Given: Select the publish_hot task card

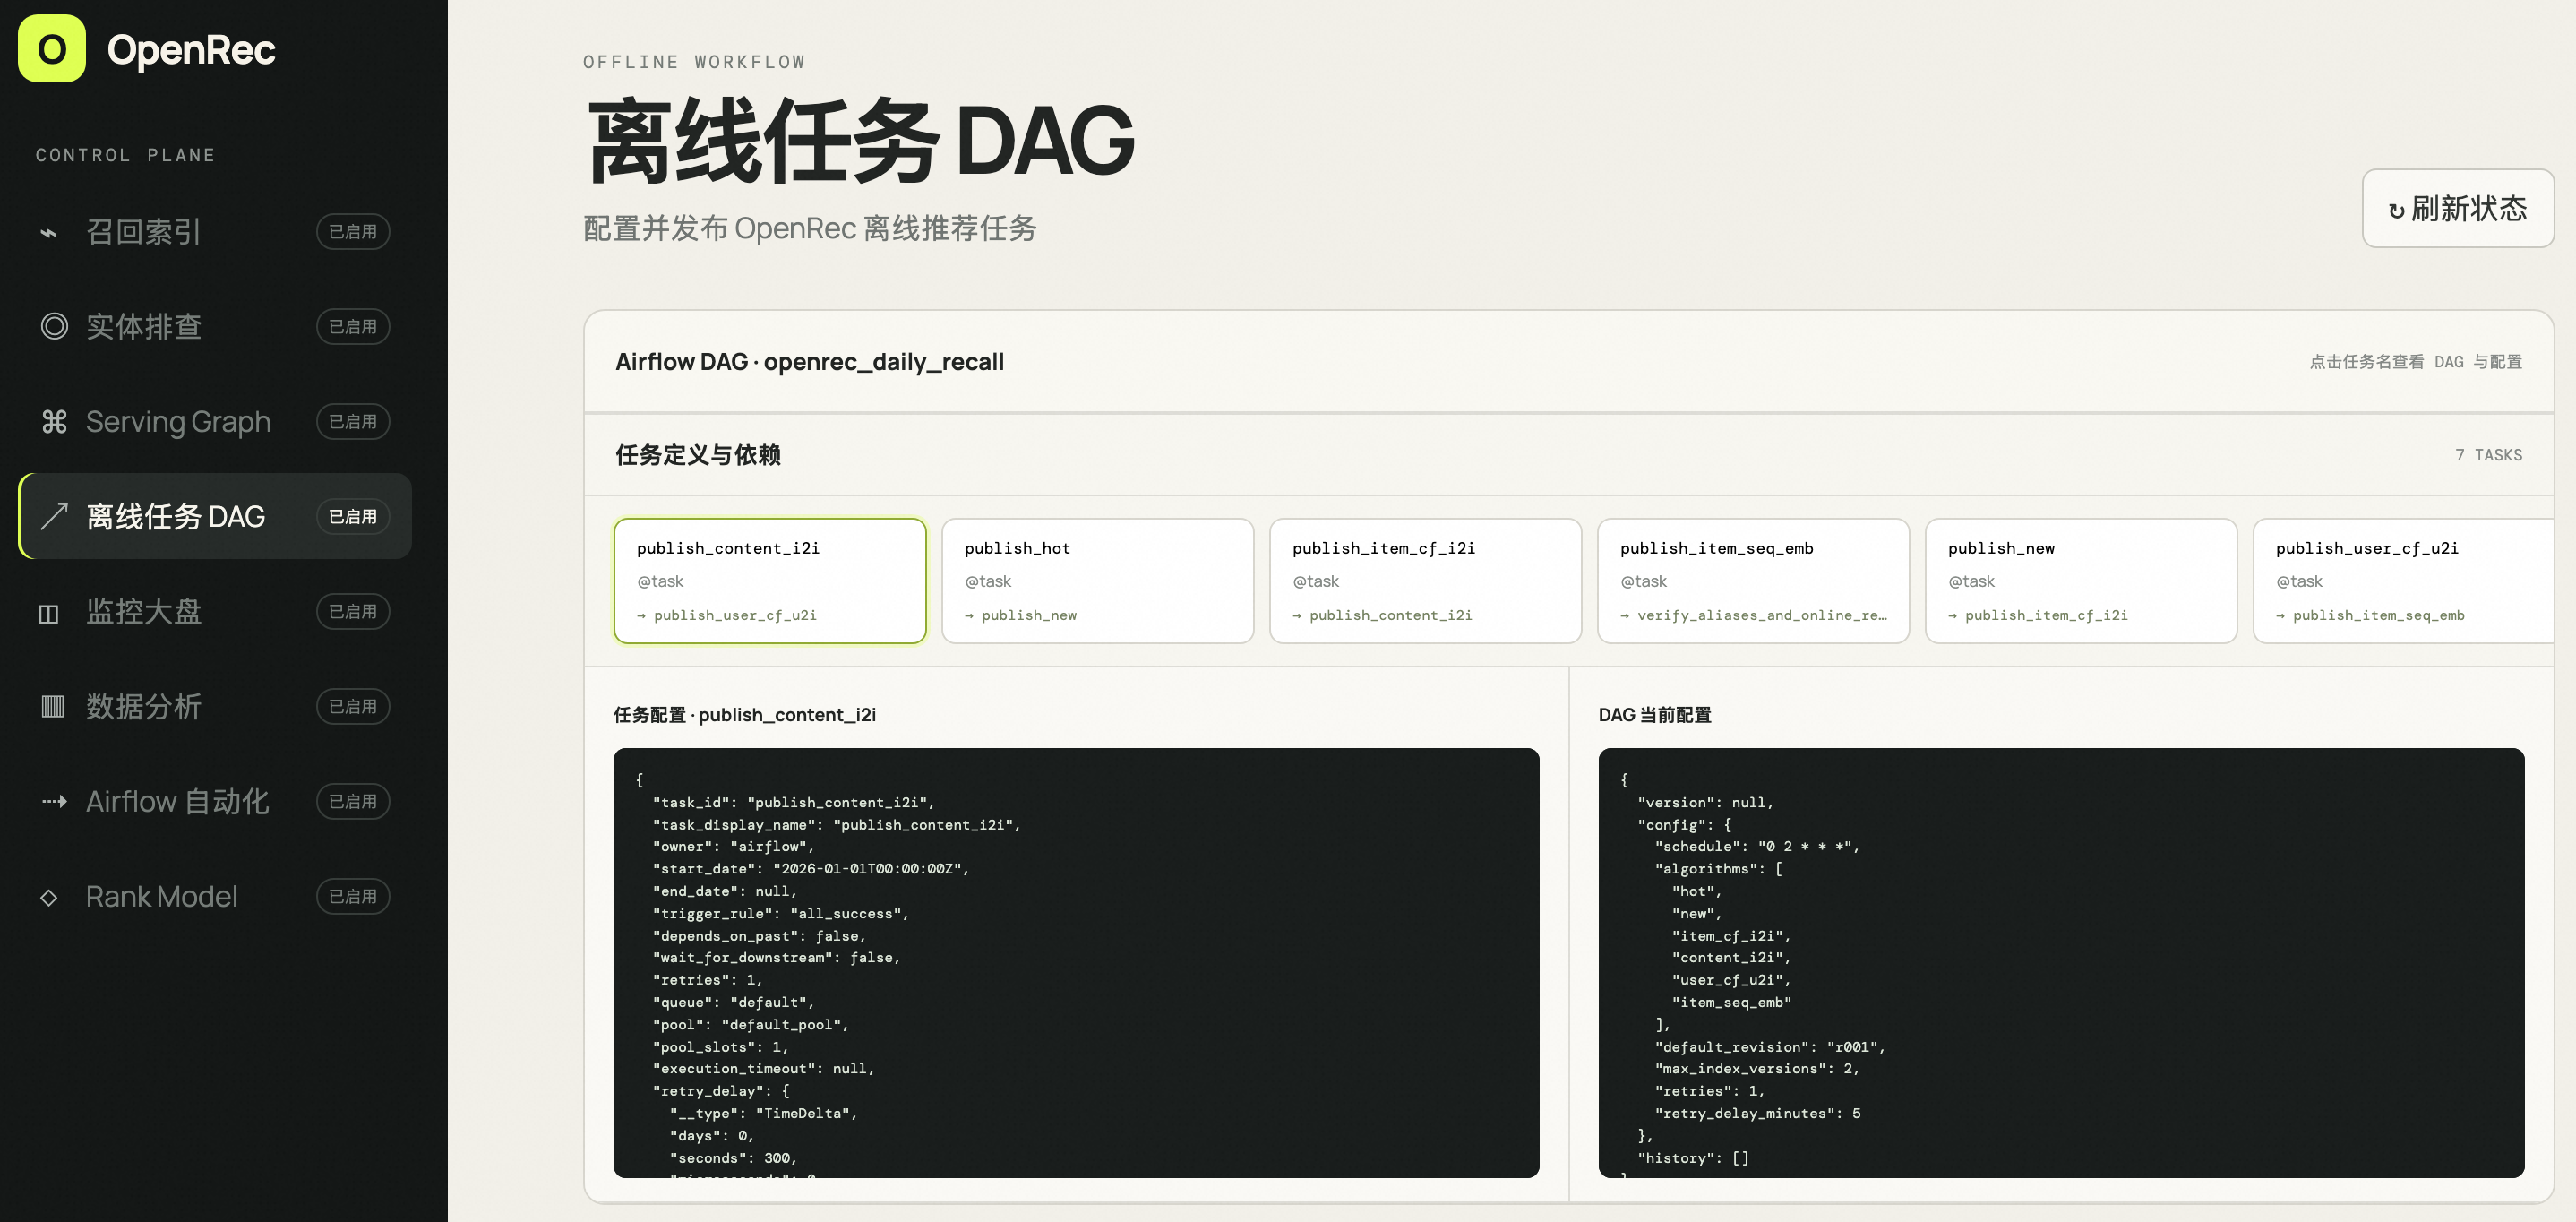Looking at the screenshot, I should click(1097, 581).
